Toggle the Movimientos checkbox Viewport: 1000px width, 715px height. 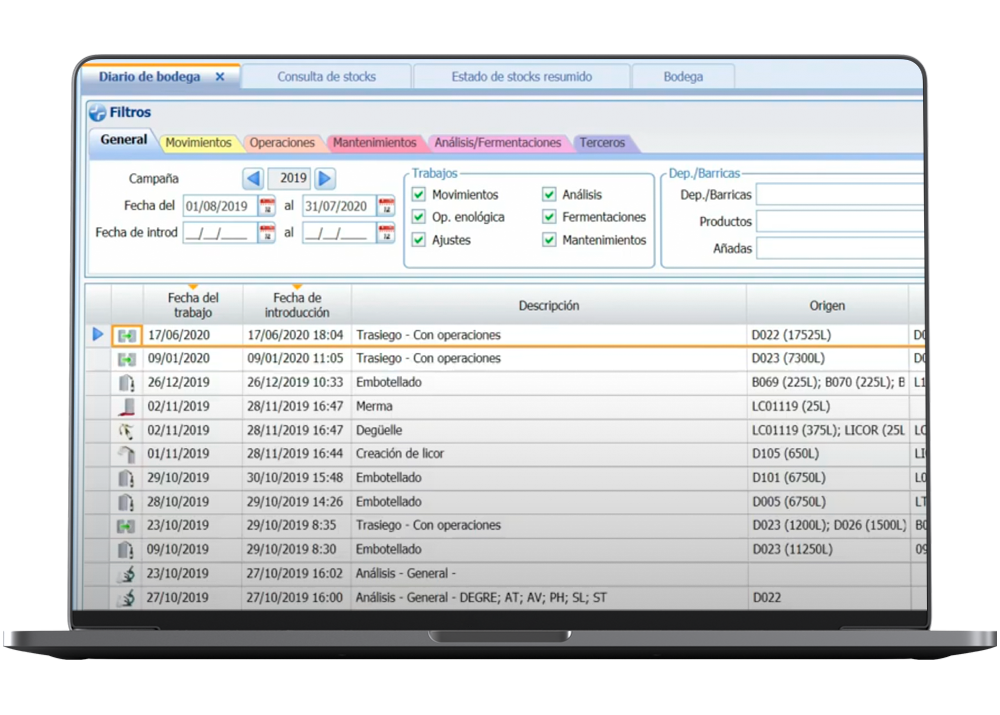(x=418, y=194)
